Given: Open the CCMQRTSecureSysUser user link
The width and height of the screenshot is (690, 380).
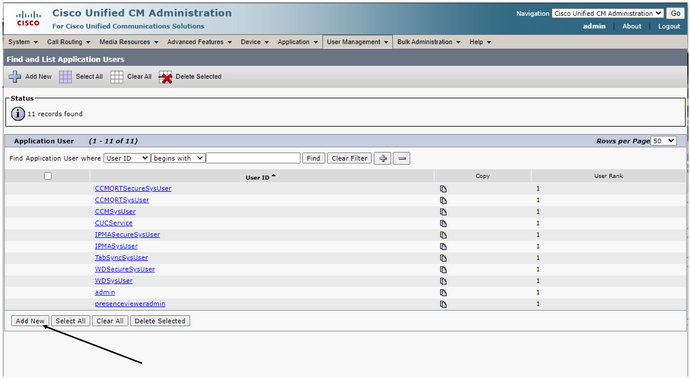Looking at the screenshot, I should (133, 189).
